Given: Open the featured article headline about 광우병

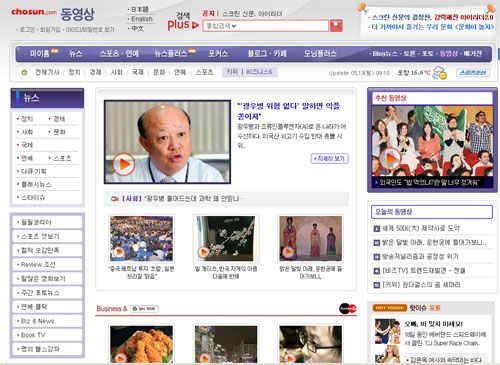Looking at the screenshot, I should point(289,111).
